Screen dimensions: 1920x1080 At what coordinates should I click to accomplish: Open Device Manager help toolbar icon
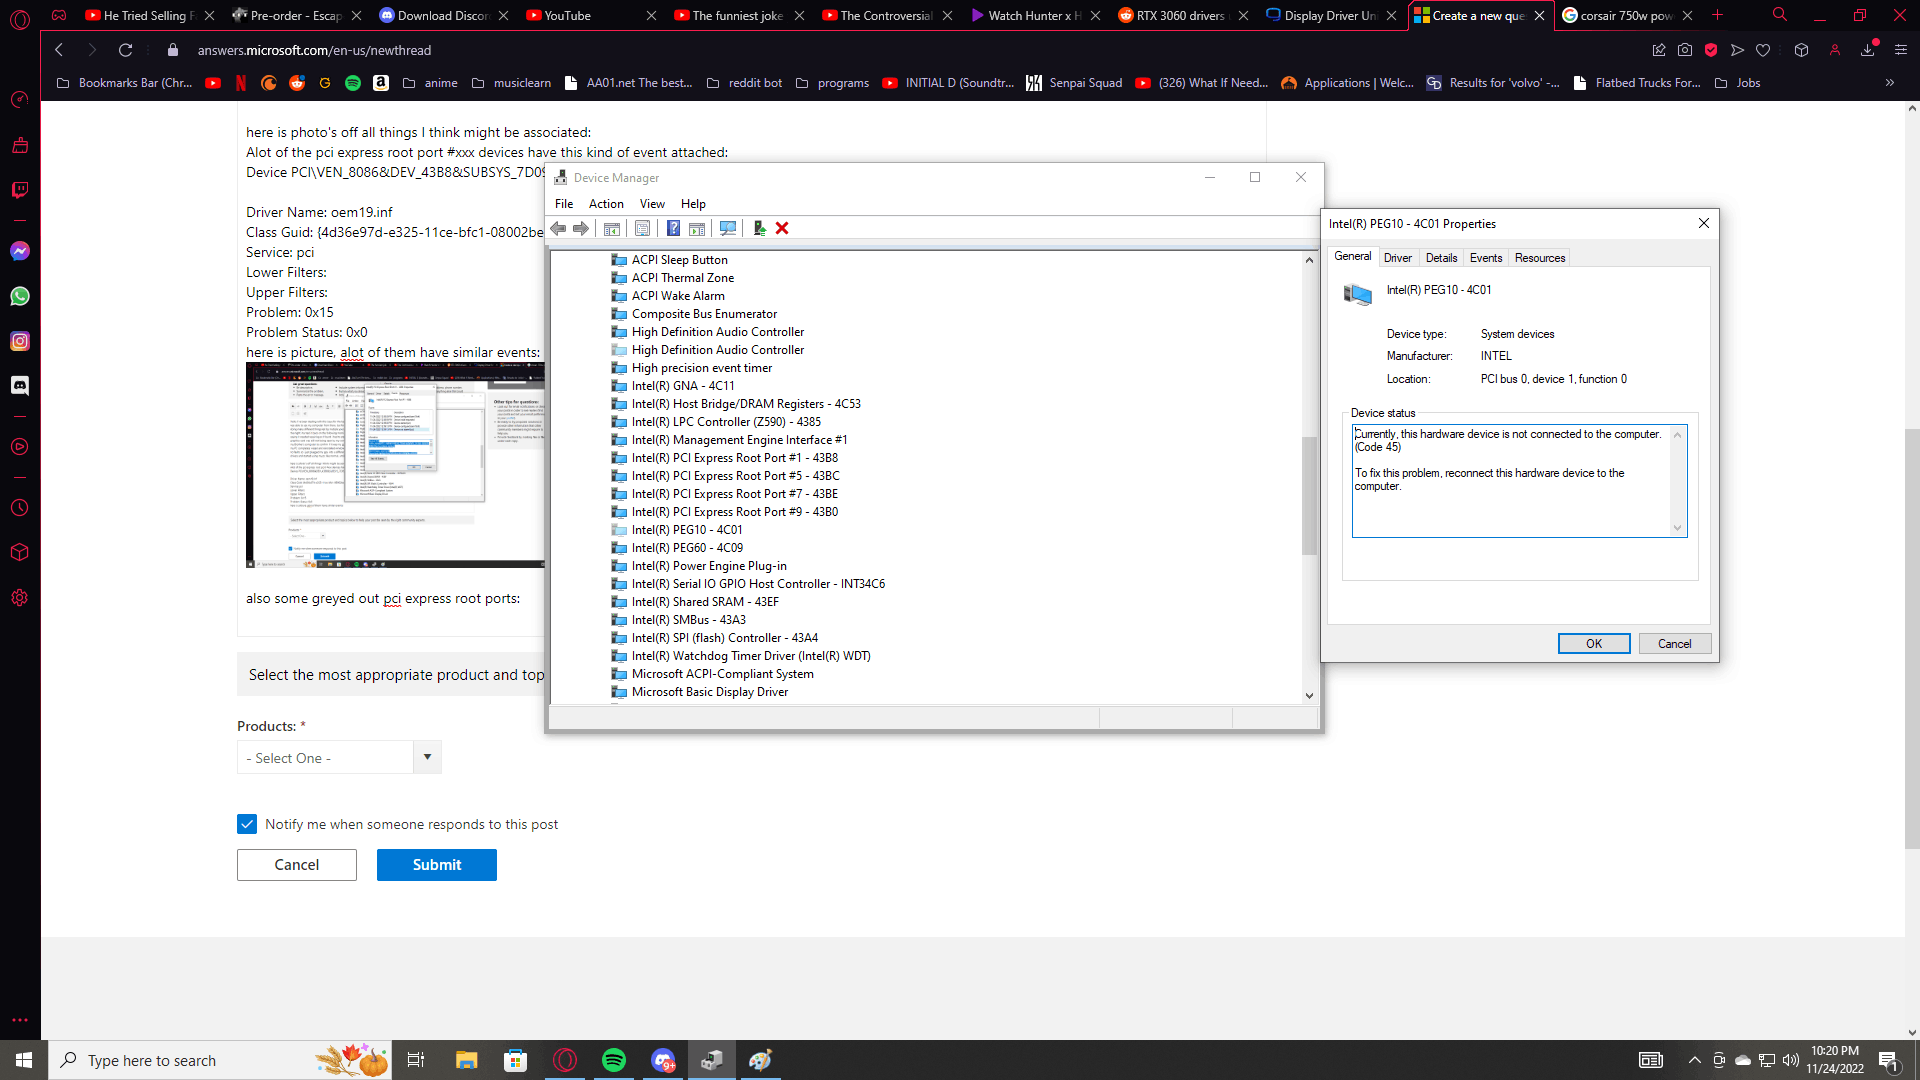coord(673,228)
